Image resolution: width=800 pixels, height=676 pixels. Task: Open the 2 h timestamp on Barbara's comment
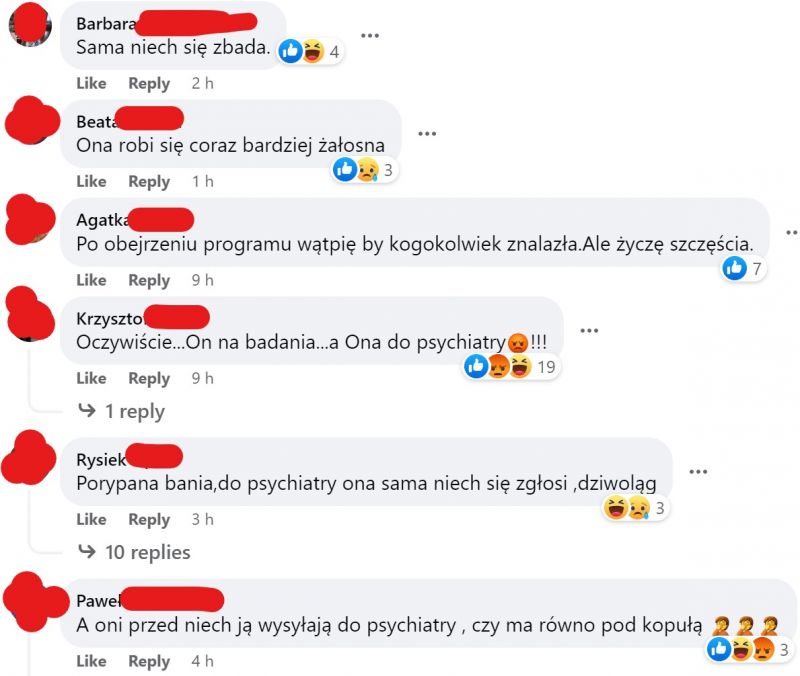pos(203,83)
